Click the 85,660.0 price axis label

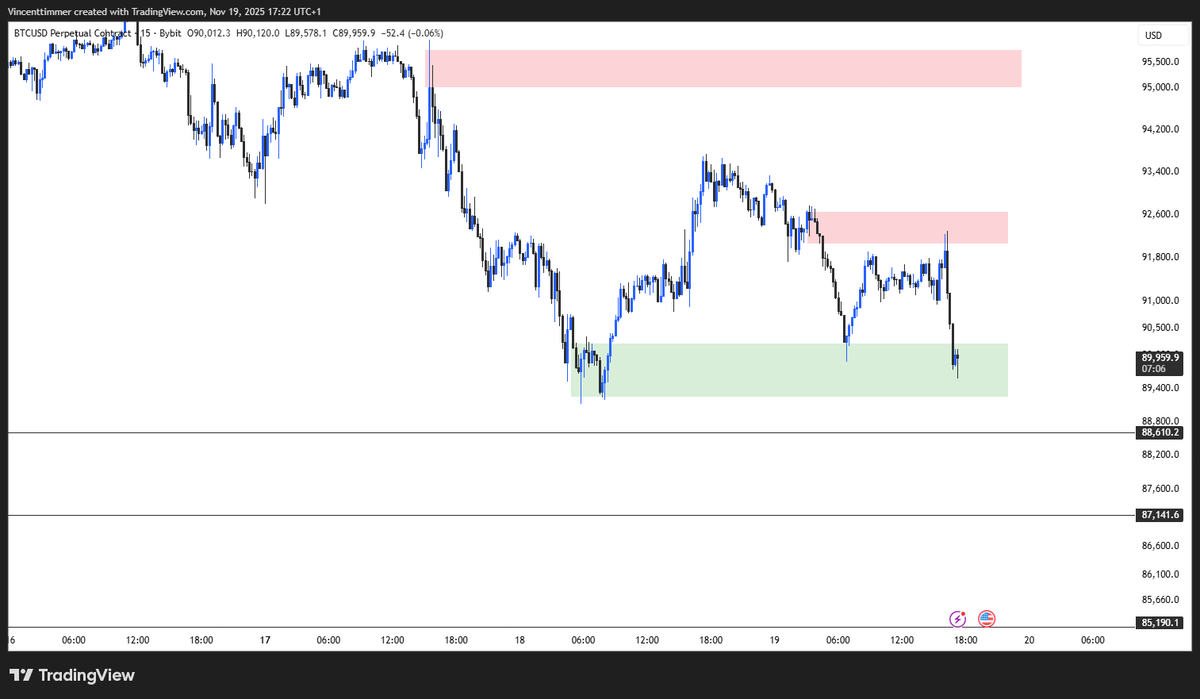pyautogui.click(x=1160, y=599)
